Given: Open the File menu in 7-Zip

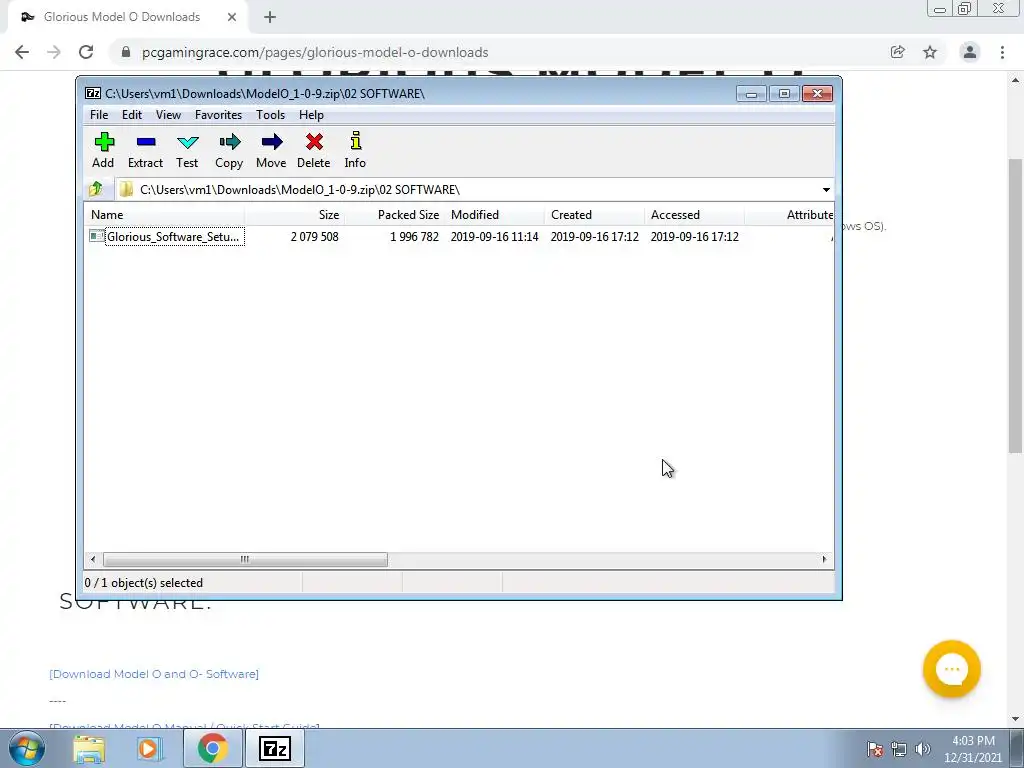Looking at the screenshot, I should tap(99, 115).
